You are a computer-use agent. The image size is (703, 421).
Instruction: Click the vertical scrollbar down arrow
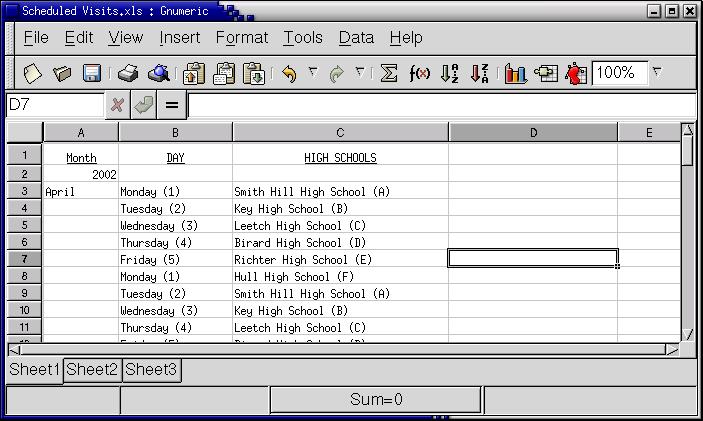pyautogui.click(x=688, y=334)
